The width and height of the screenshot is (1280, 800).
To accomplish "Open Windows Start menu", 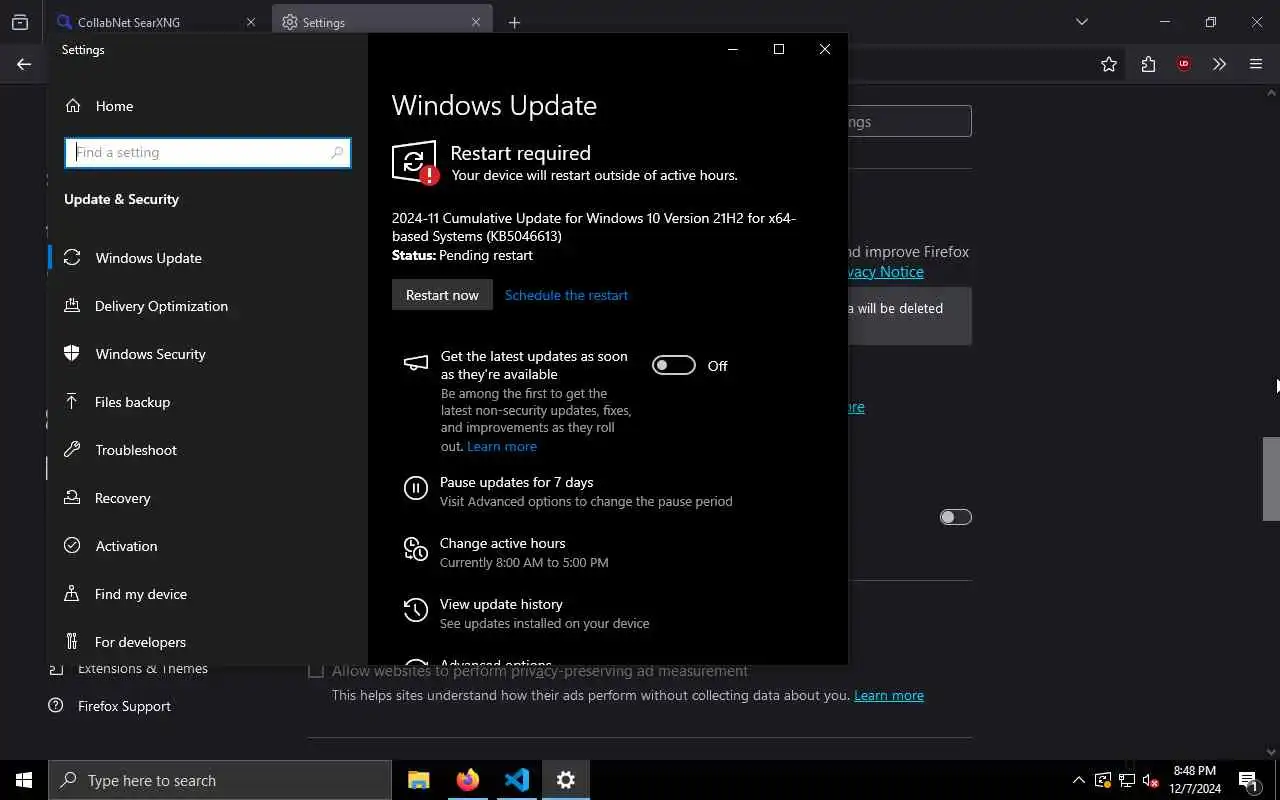I will tap(24, 780).
